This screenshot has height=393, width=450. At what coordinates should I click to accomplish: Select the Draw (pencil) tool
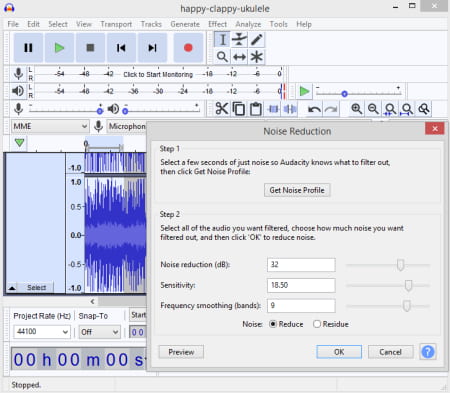point(256,40)
